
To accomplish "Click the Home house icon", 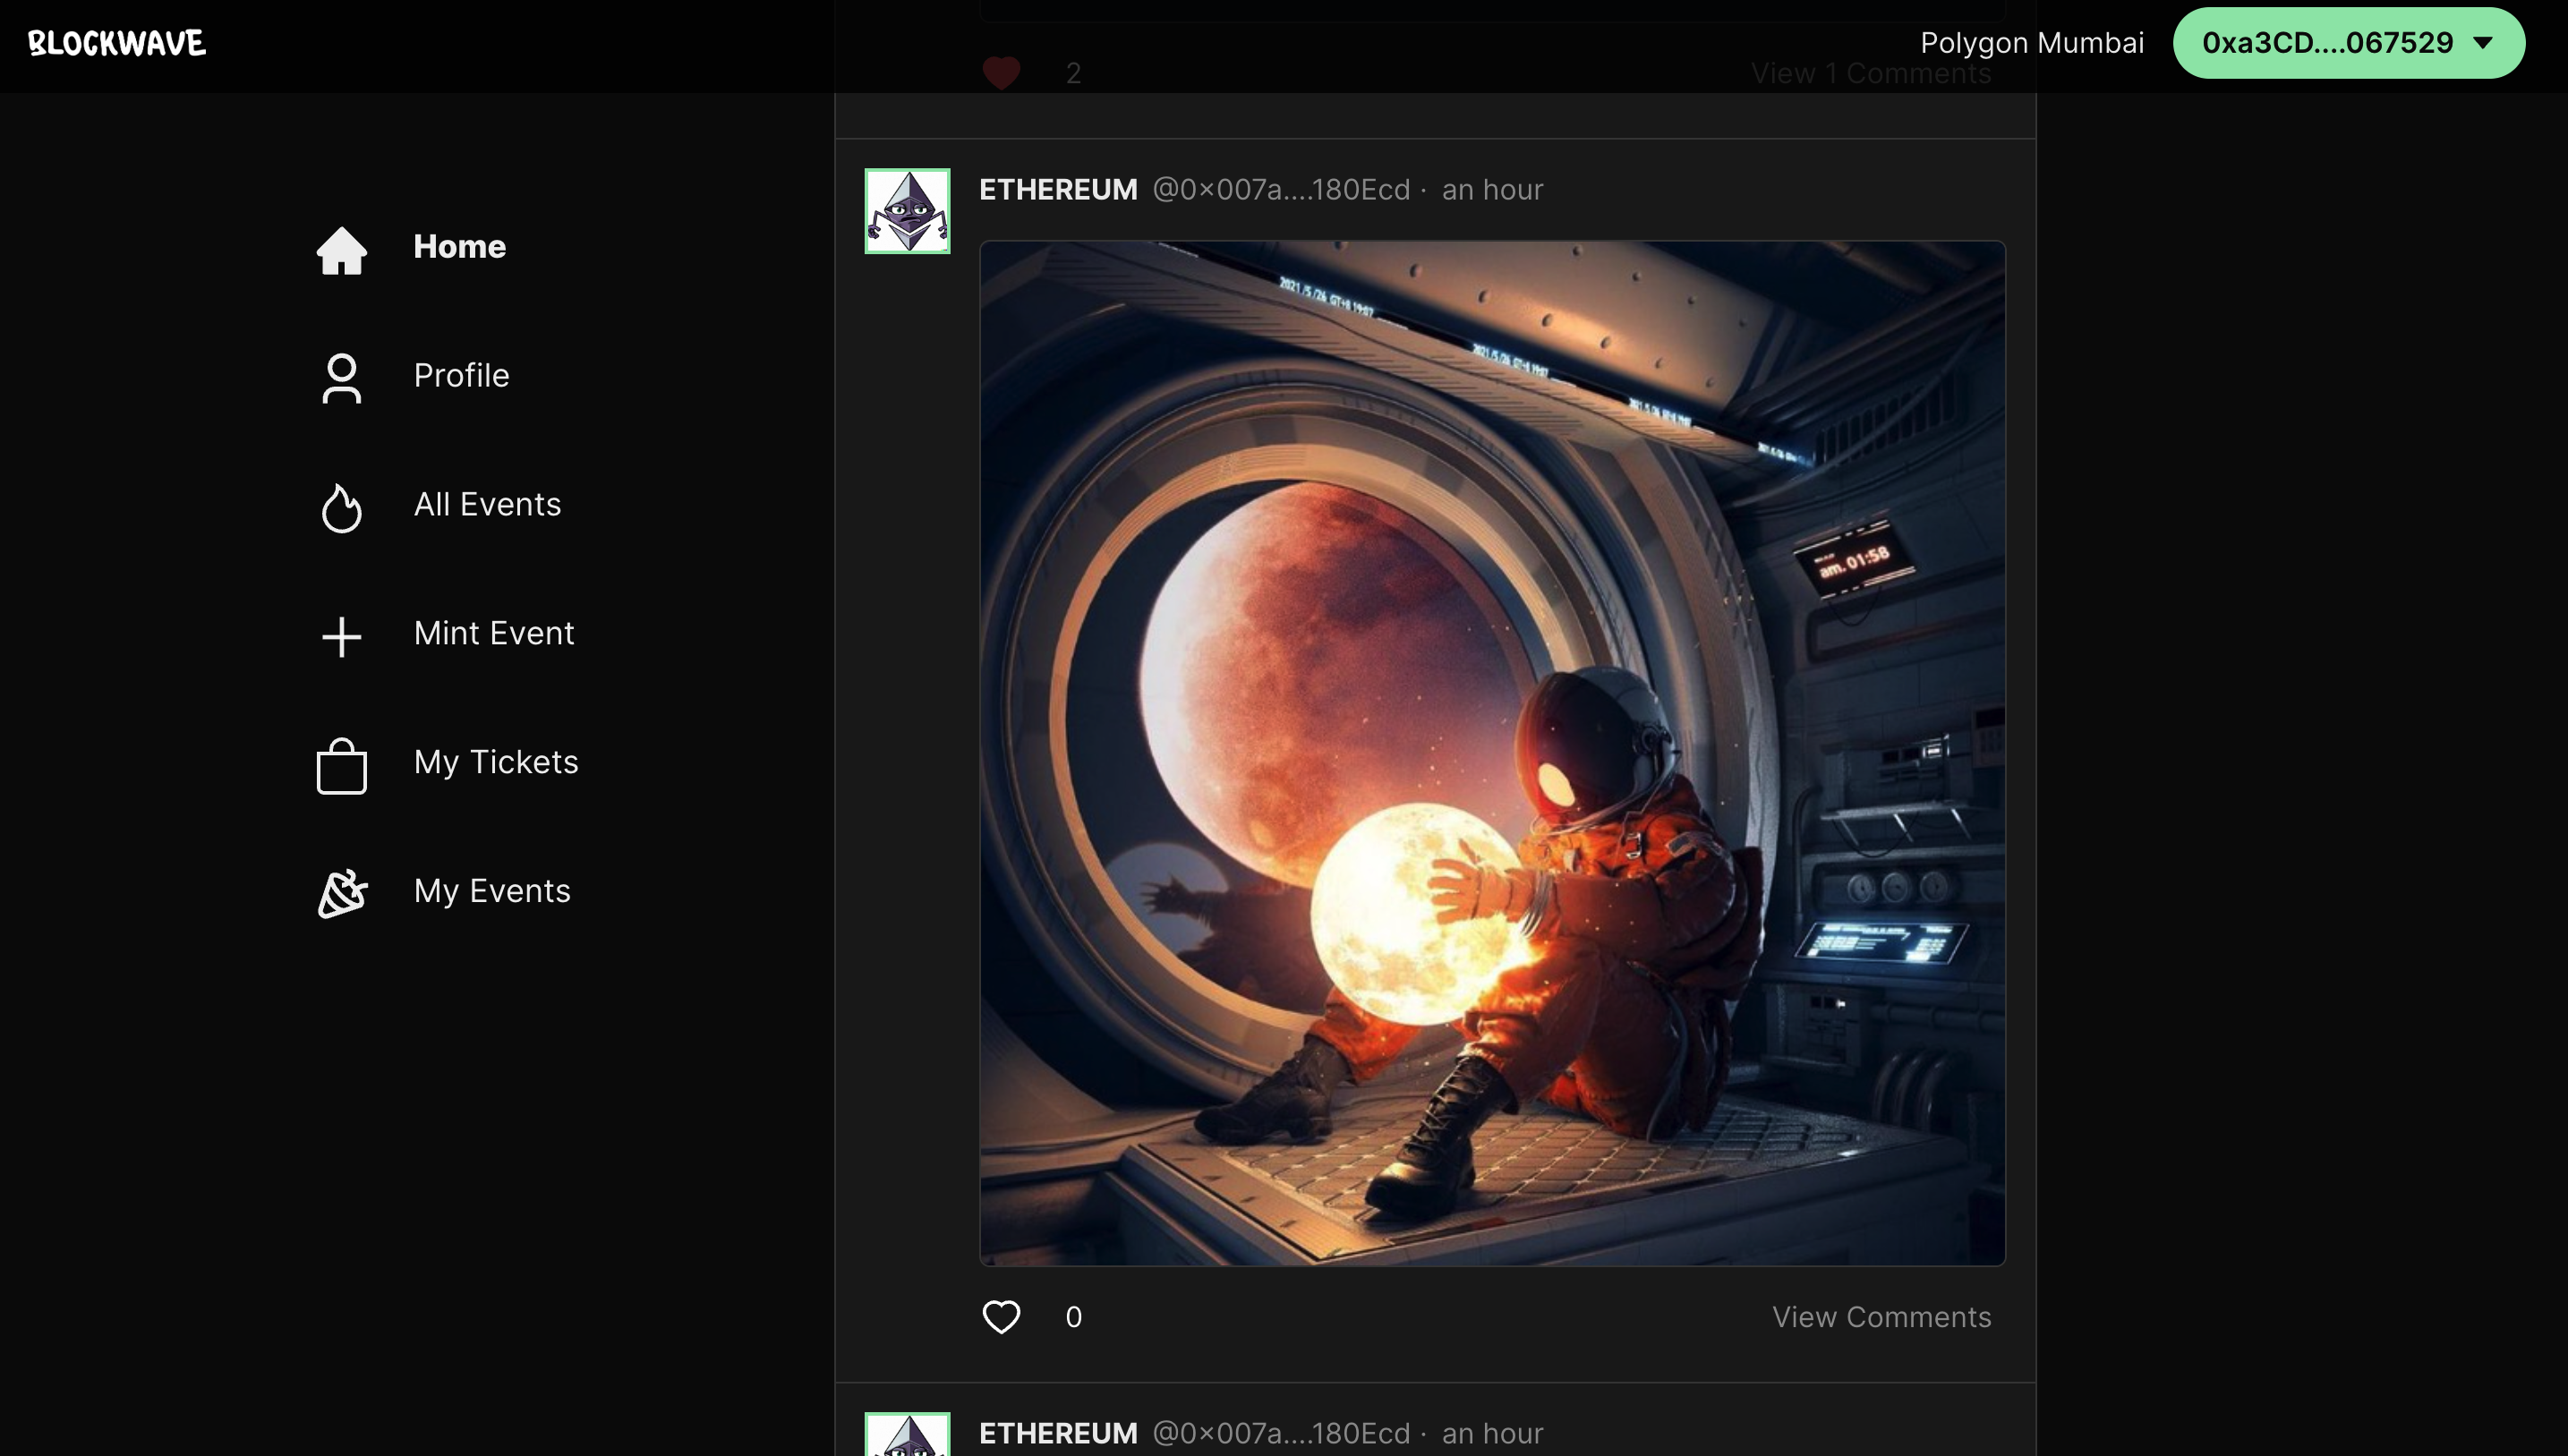I will (x=341, y=249).
